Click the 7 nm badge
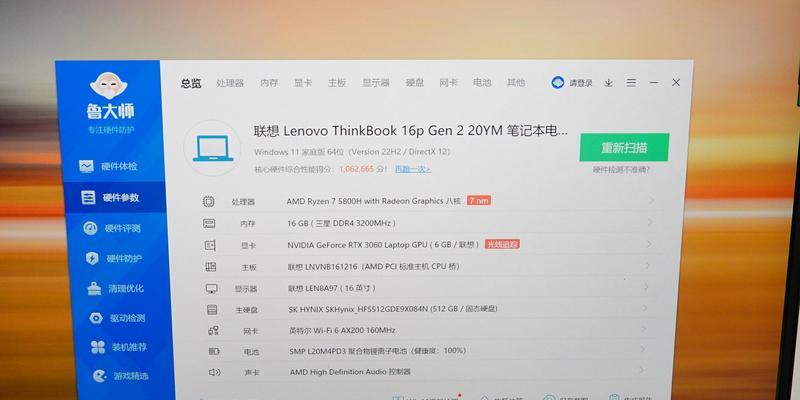This screenshot has width=800, height=400. (479, 201)
